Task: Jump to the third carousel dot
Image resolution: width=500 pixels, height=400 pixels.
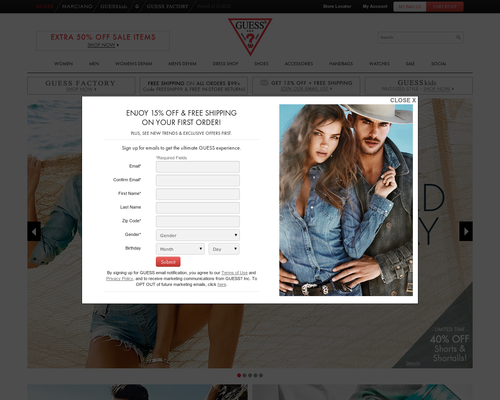Action: click(x=250, y=375)
